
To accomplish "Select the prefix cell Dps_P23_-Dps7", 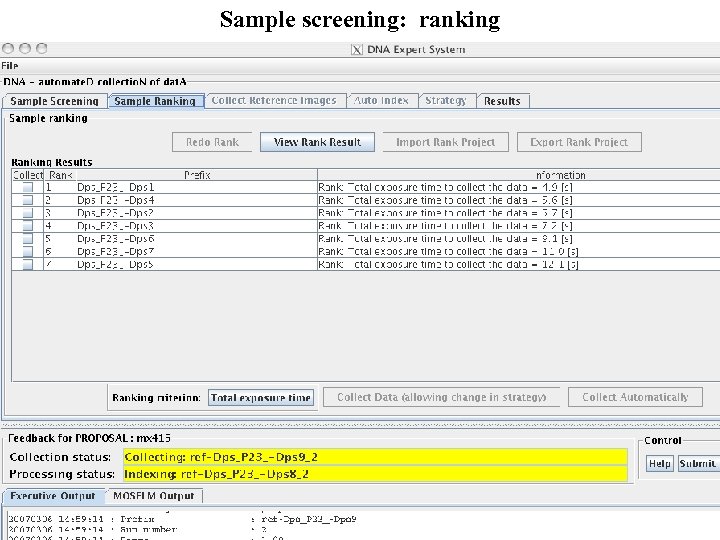I will point(197,252).
